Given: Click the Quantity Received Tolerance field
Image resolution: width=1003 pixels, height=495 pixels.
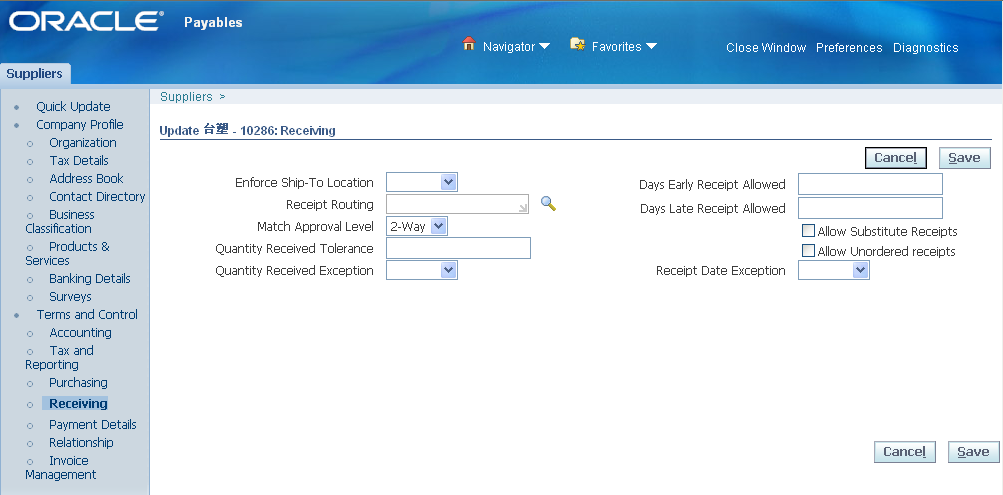Looking at the screenshot, I should click(458, 248).
